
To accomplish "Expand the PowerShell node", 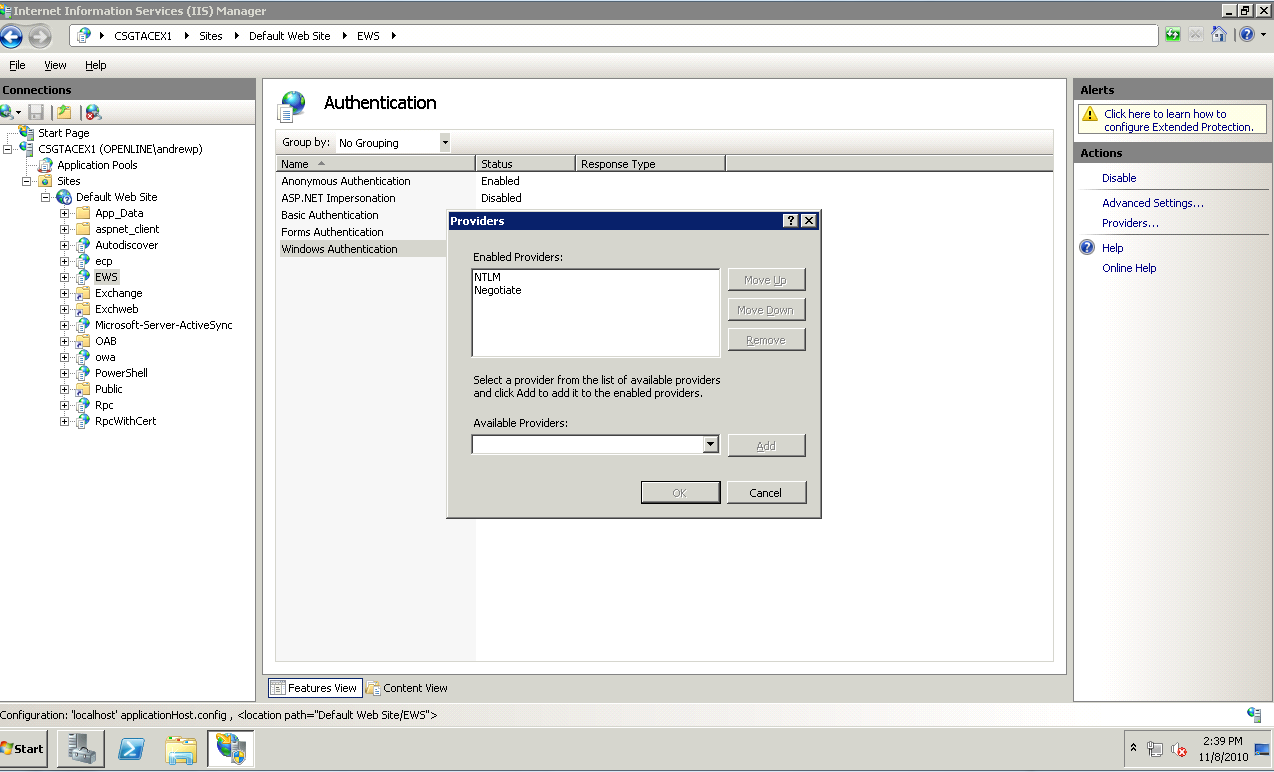I will tap(65, 373).
